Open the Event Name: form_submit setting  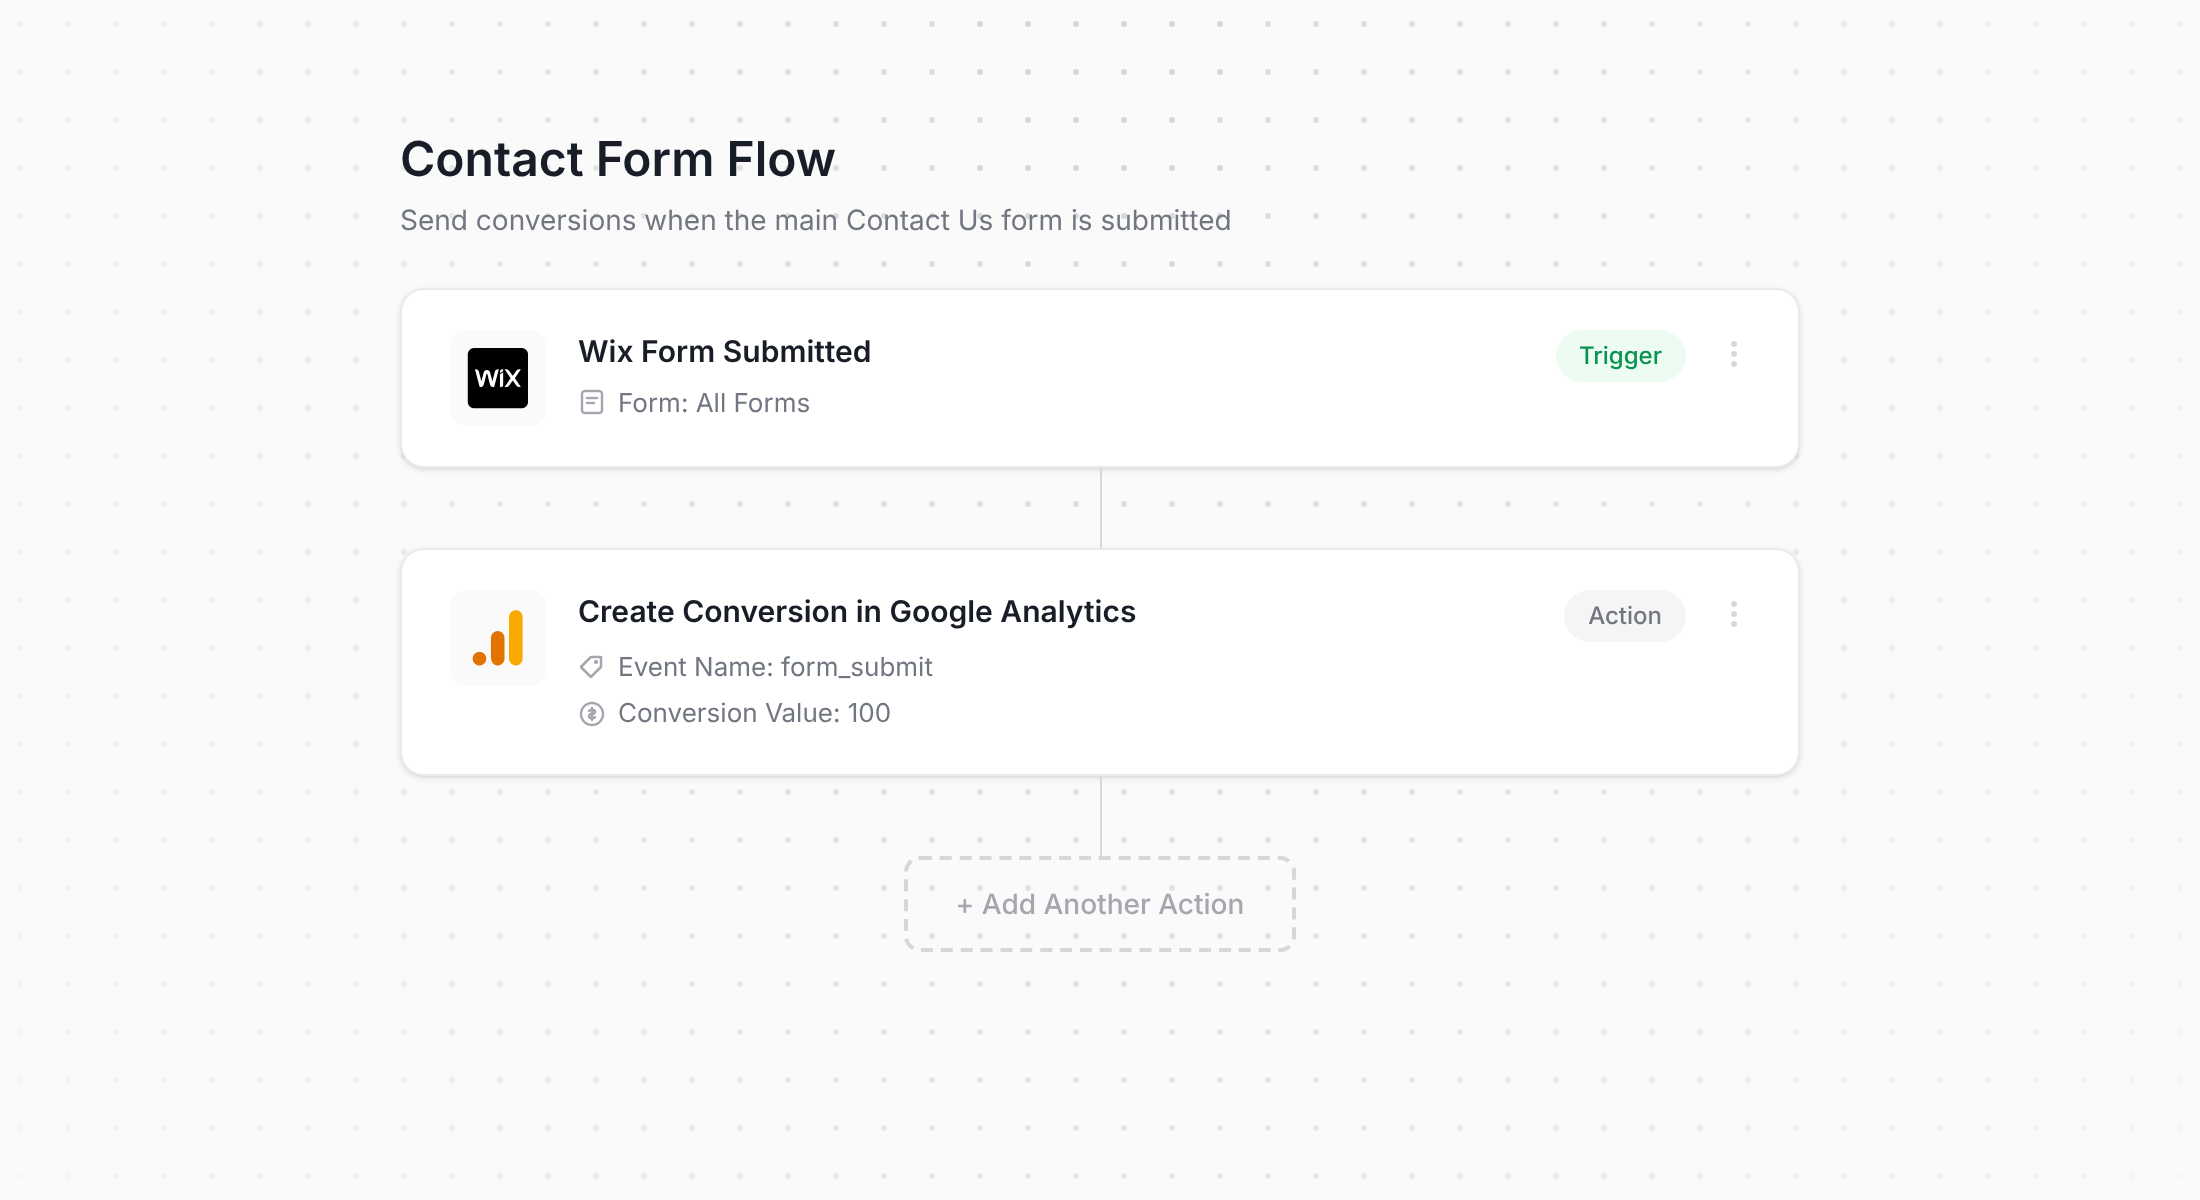pos(774,666)
